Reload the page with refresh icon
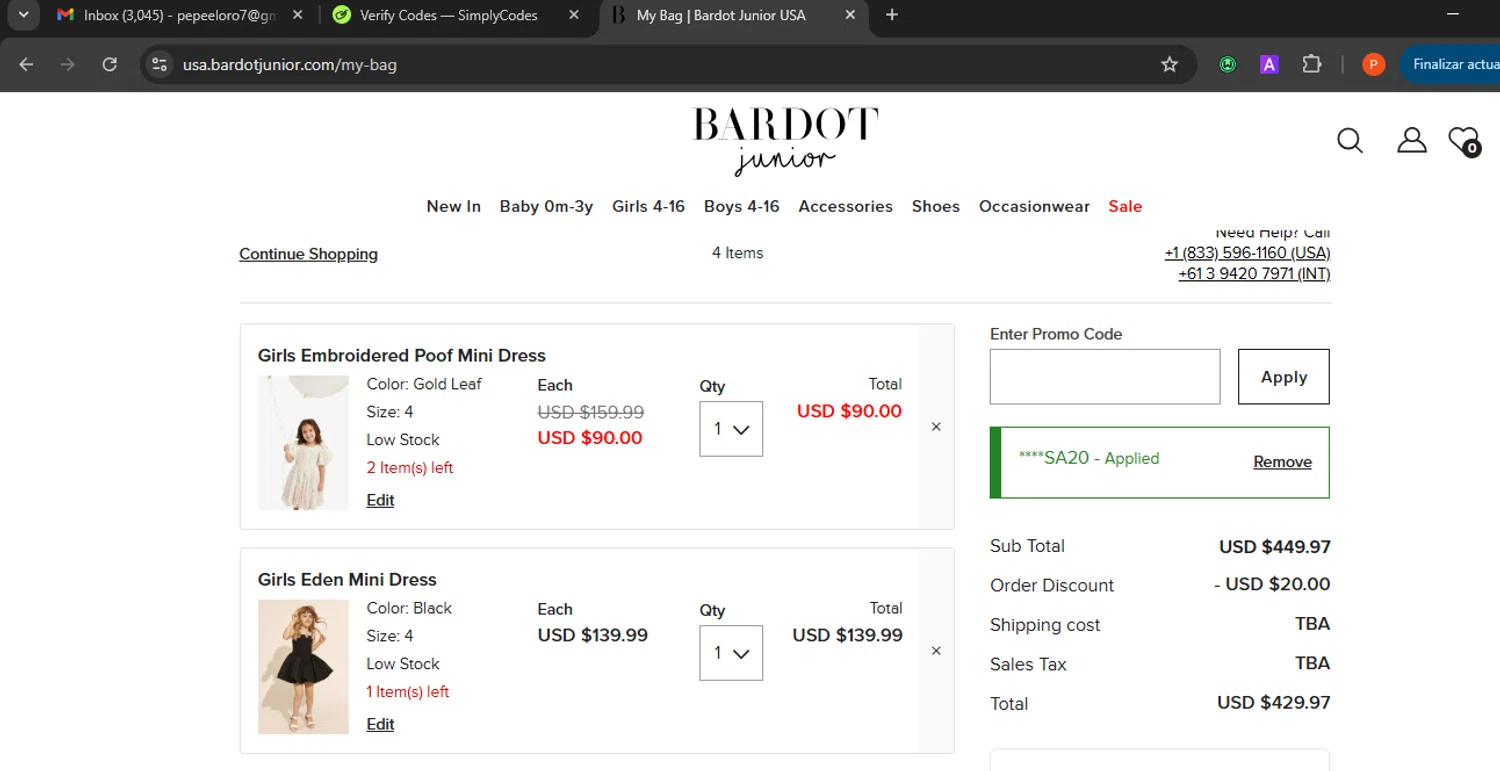This screenshot has width=1500, height=771. 110,65
